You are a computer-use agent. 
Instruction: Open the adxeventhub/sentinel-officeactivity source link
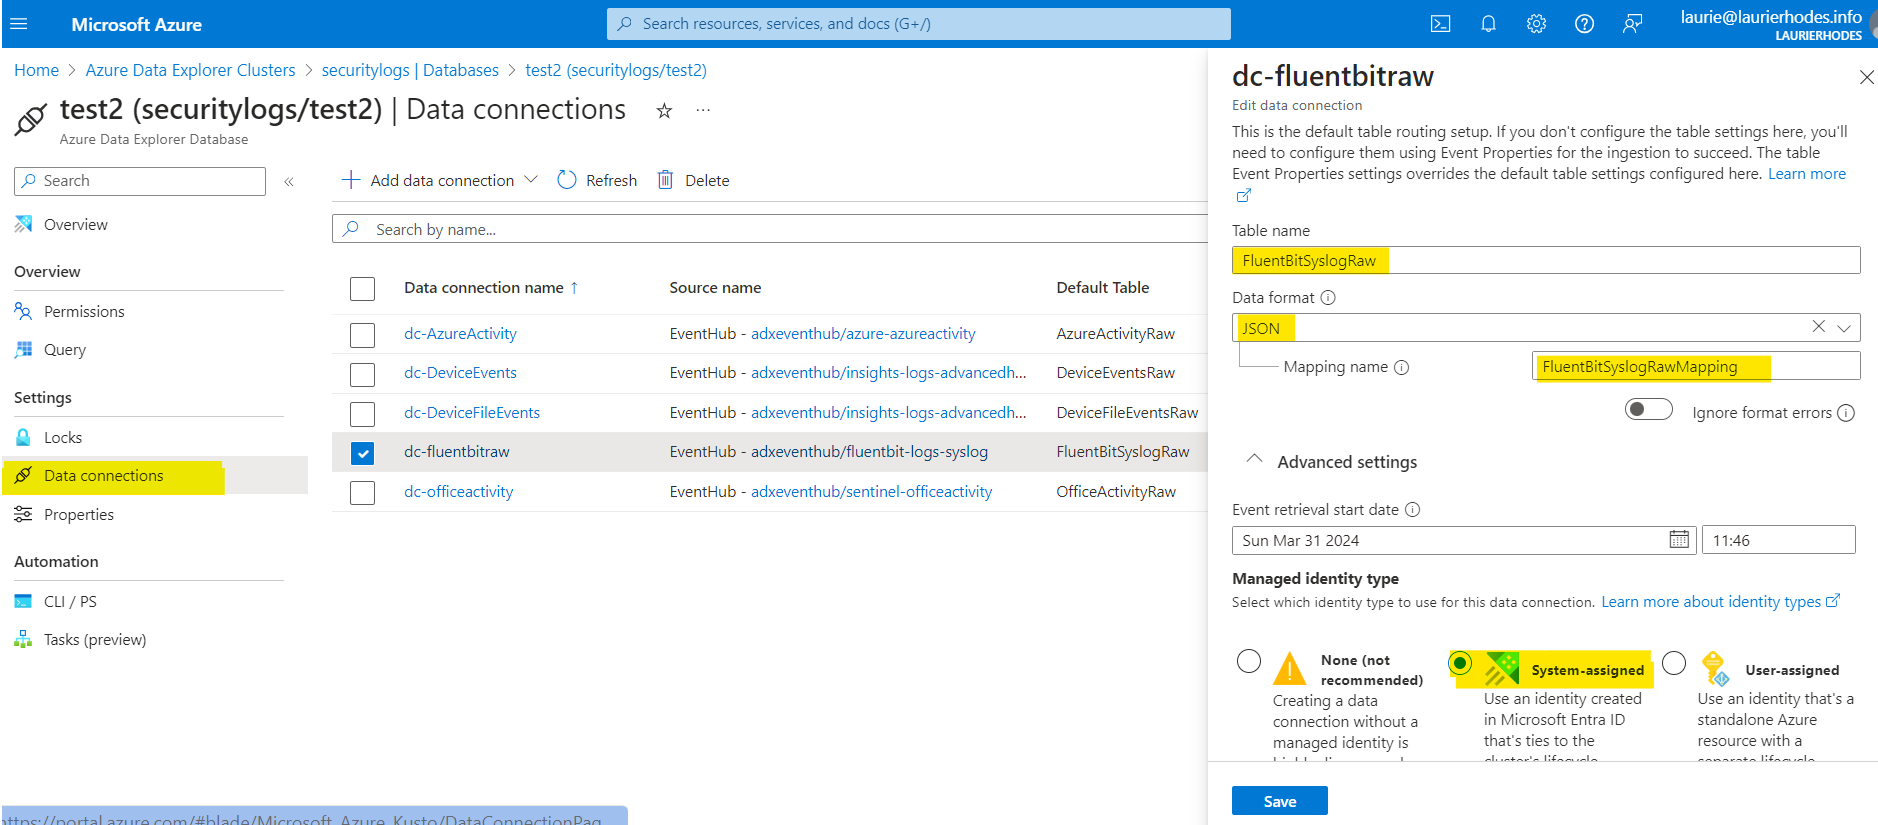(x=871, y=492)
